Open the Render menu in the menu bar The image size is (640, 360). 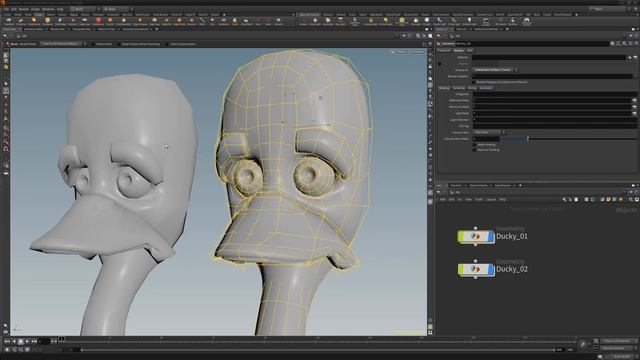[24, 9]
